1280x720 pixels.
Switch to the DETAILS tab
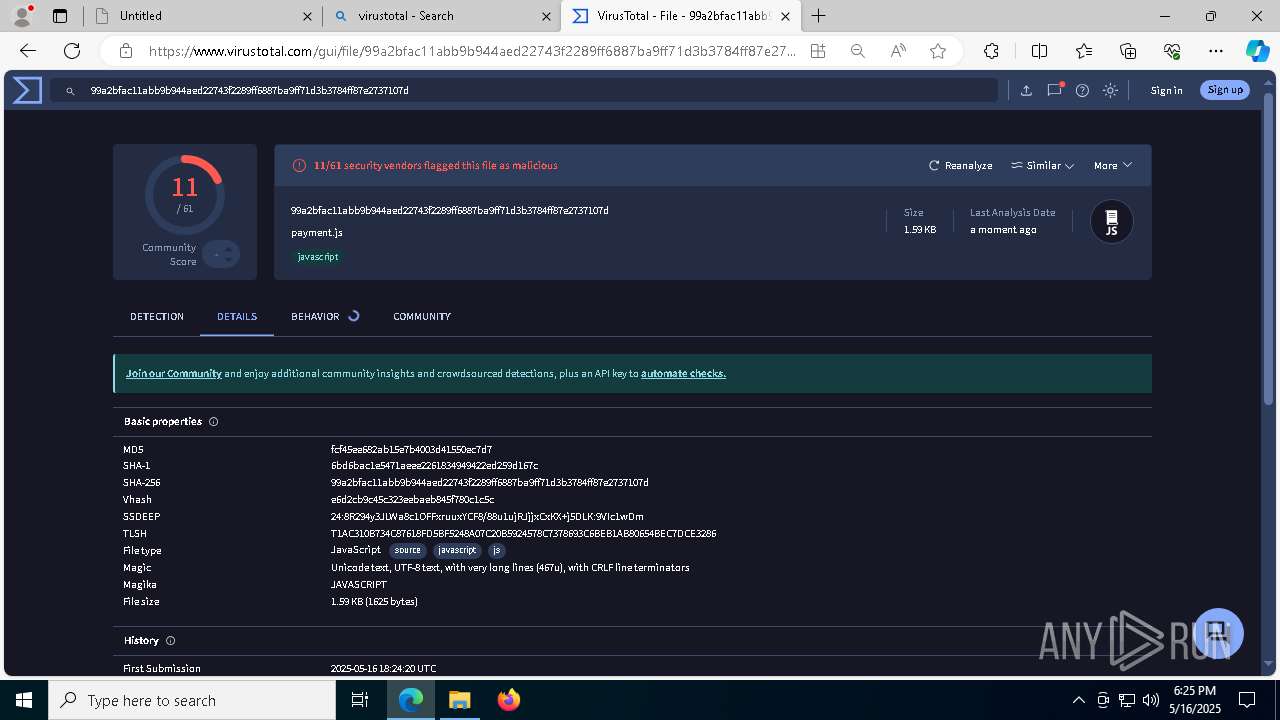237,316
